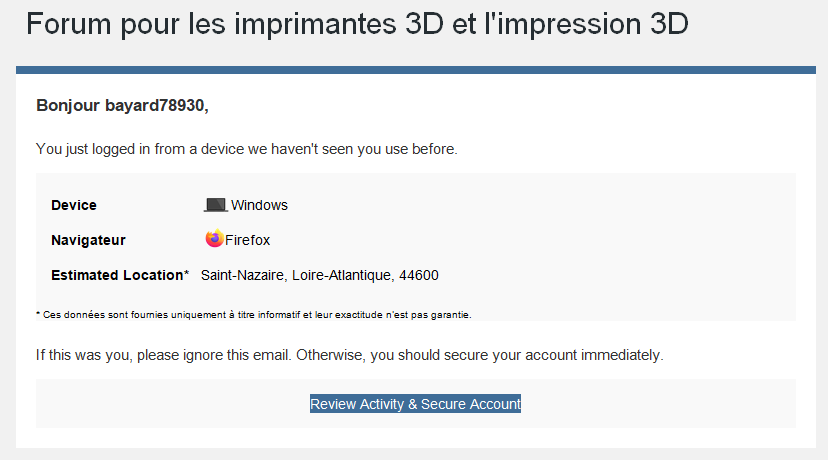The height and width of the screenshot is (460, 828).
Task: Click the Saint-Nazaire location text
Action: [x=242, y=276]
